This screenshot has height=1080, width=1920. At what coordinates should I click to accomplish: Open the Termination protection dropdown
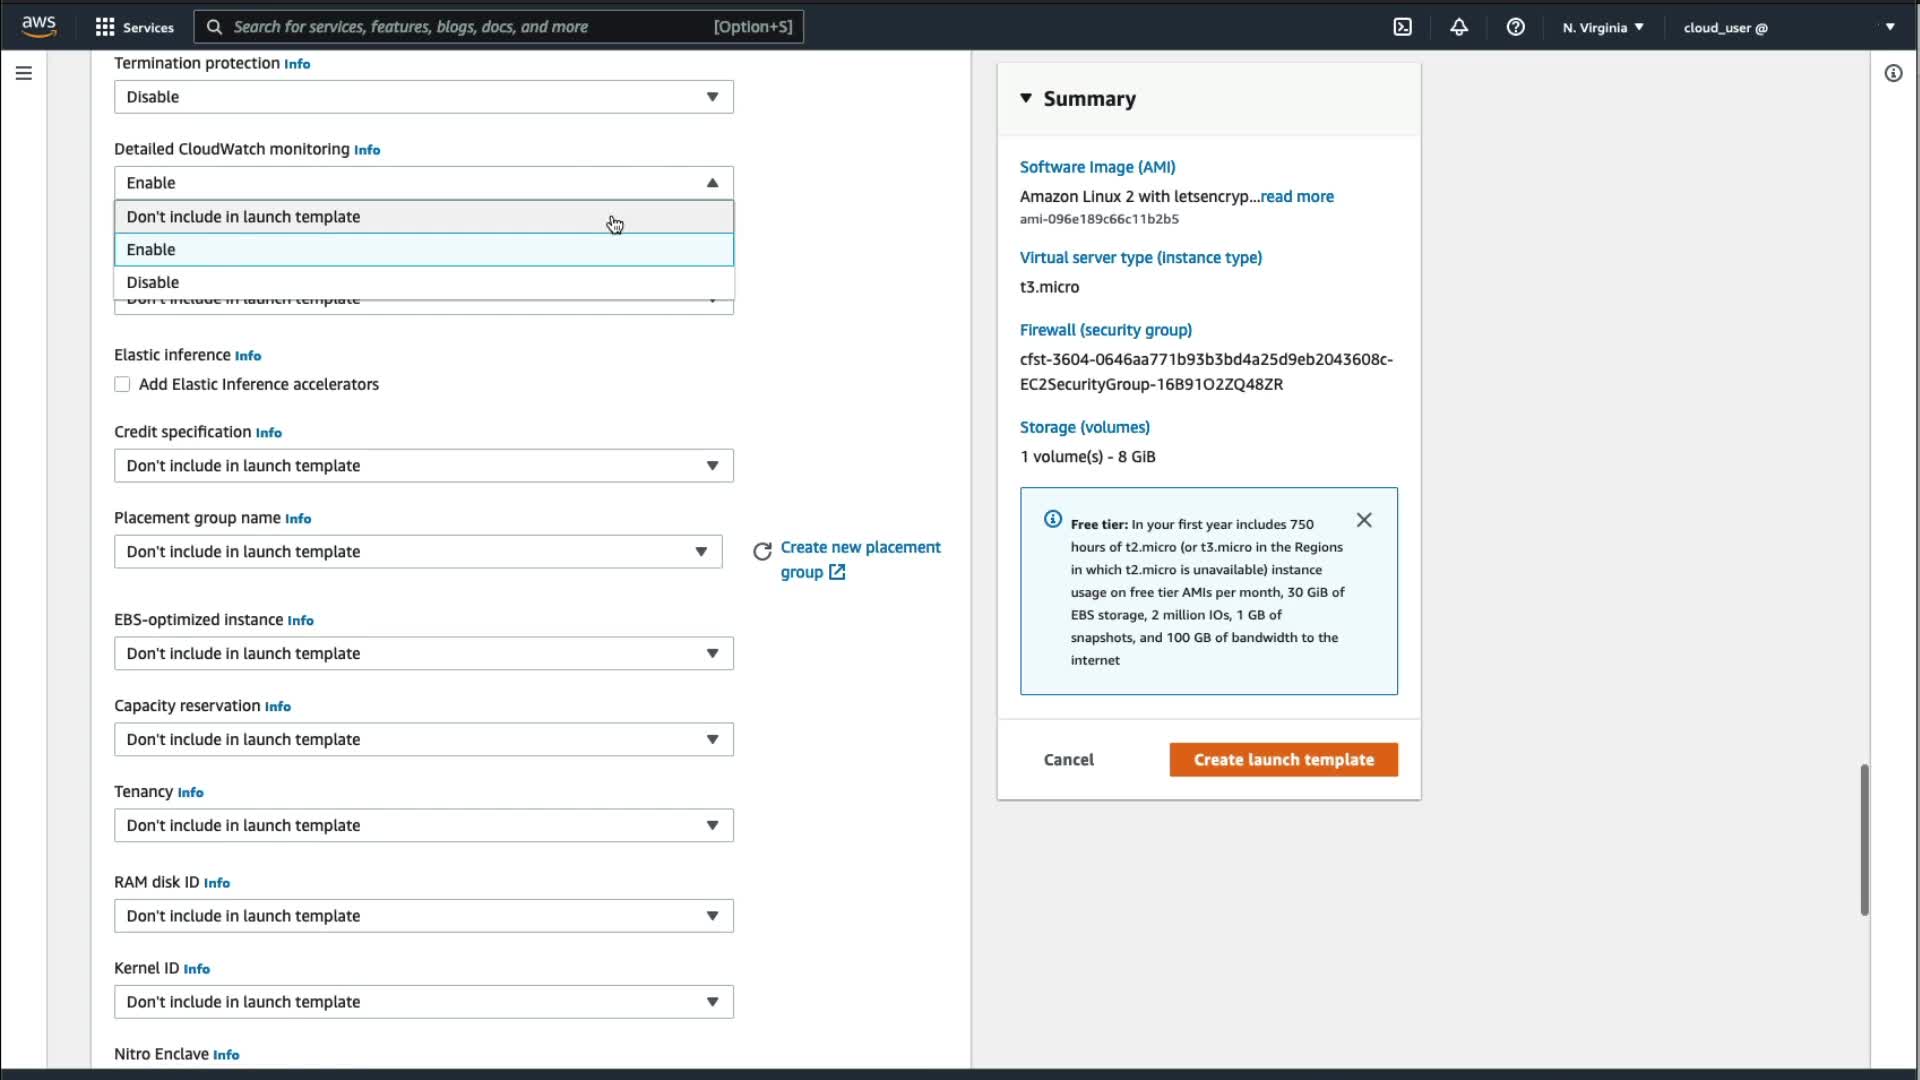tap(423, 97)
